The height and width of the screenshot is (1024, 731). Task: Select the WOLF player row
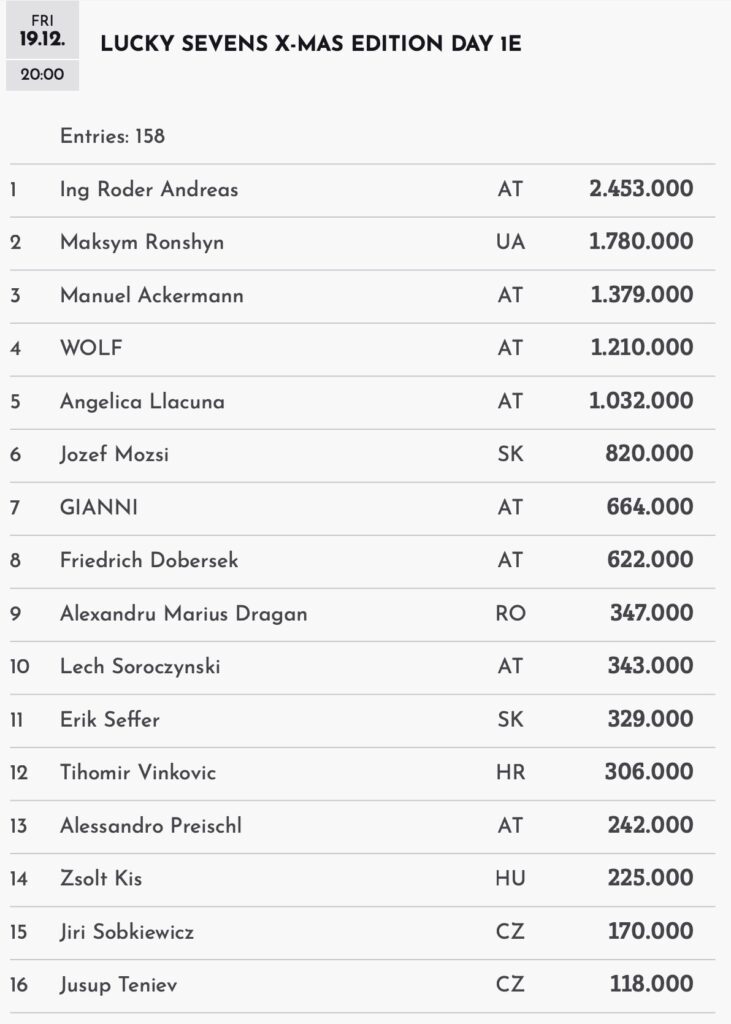click(91, 348)
